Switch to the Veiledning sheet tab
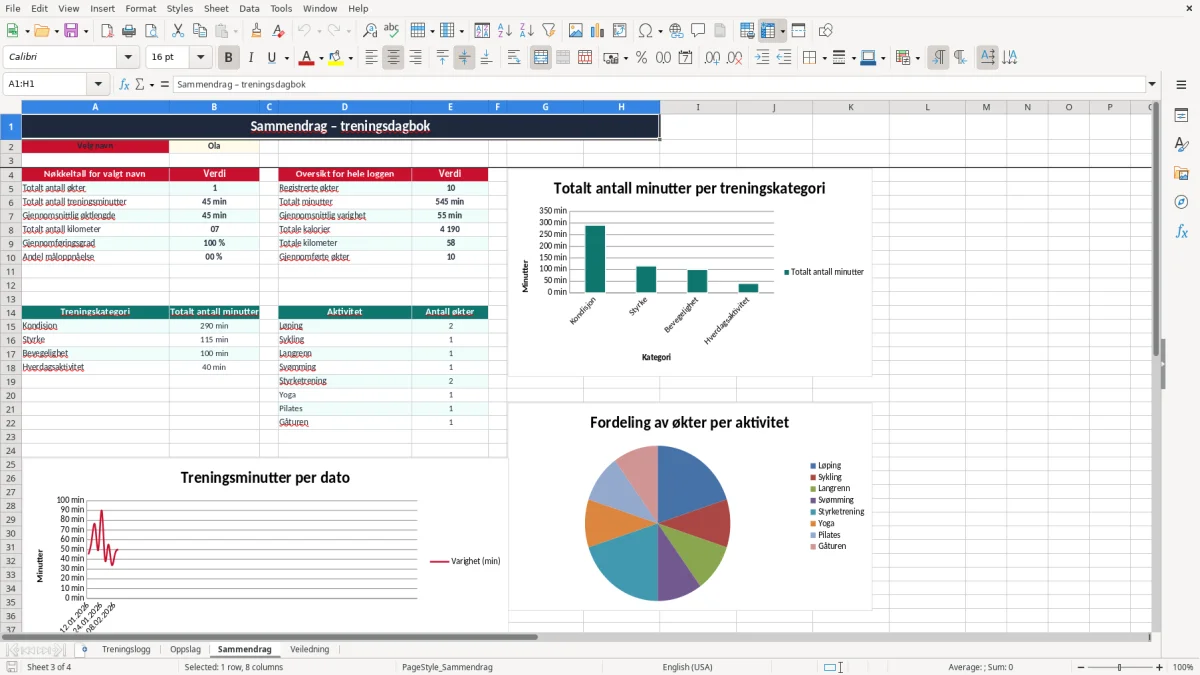 point(309,649)
